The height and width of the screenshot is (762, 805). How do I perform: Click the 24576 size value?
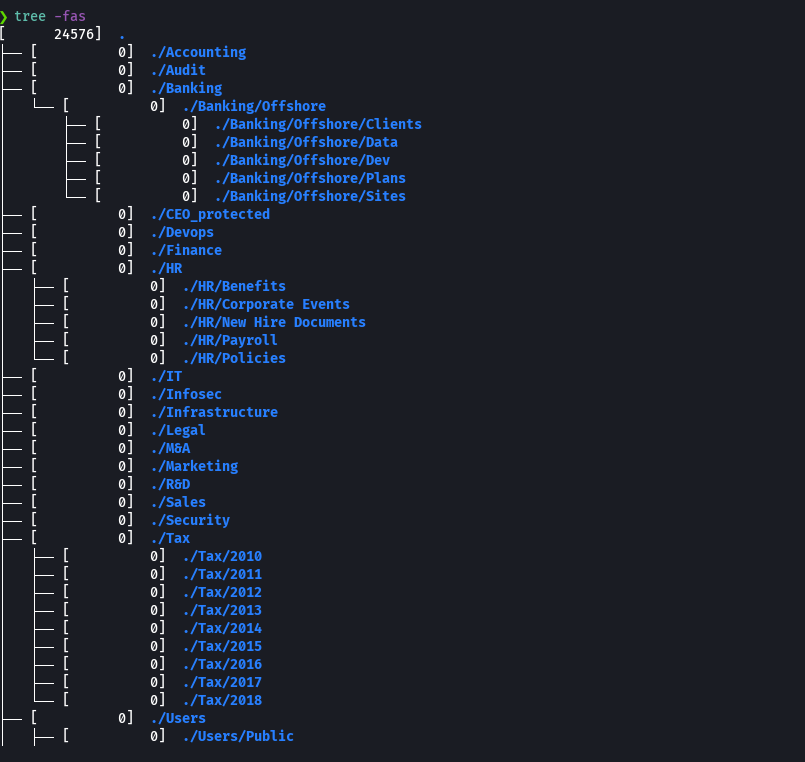(x=74, y=34)
